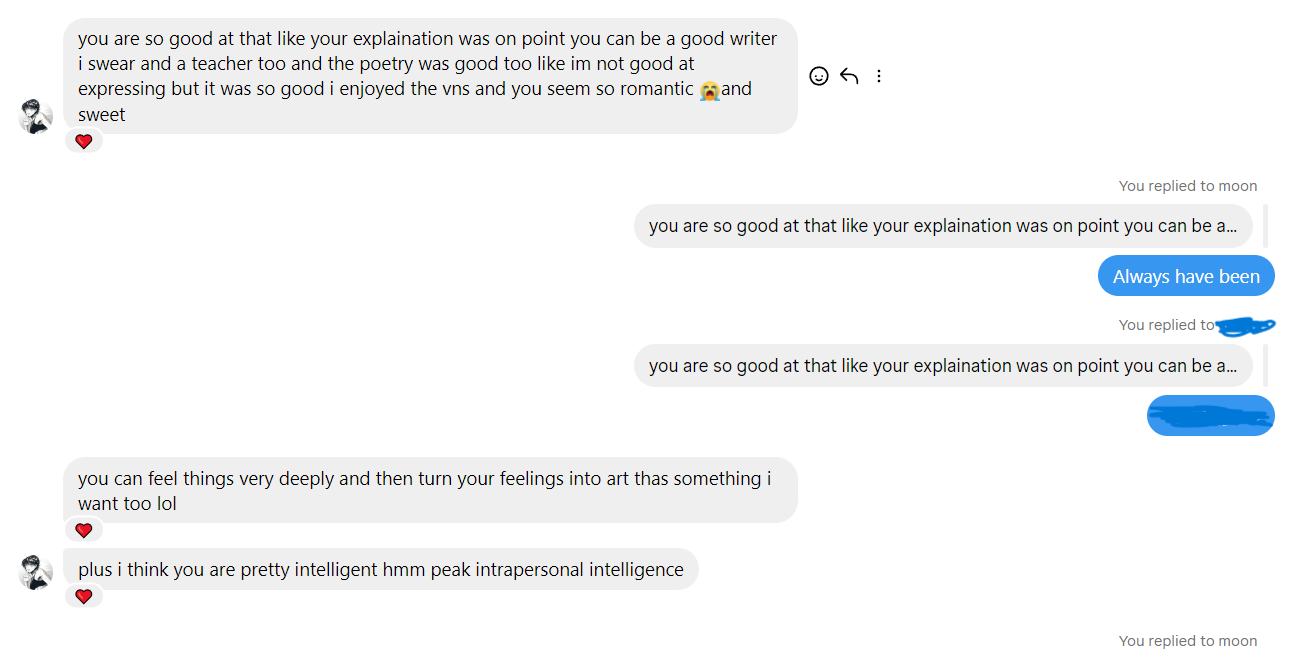This screenshot has width=1291, height=659.
Task: Select the 'plus i think you are pretty intelligent' message
Action: [380, 570]
